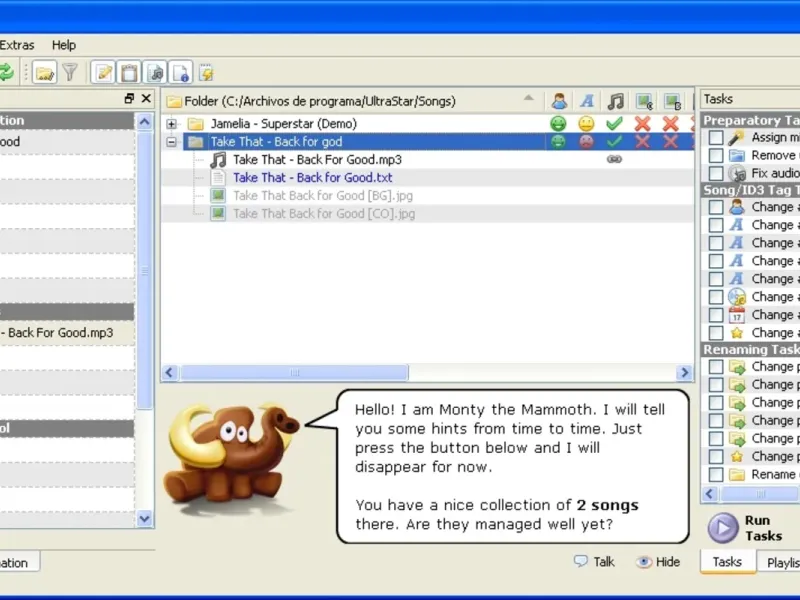
Task: Check the star Change checkbox under Song/ID3 Tag
Action: 716,333
